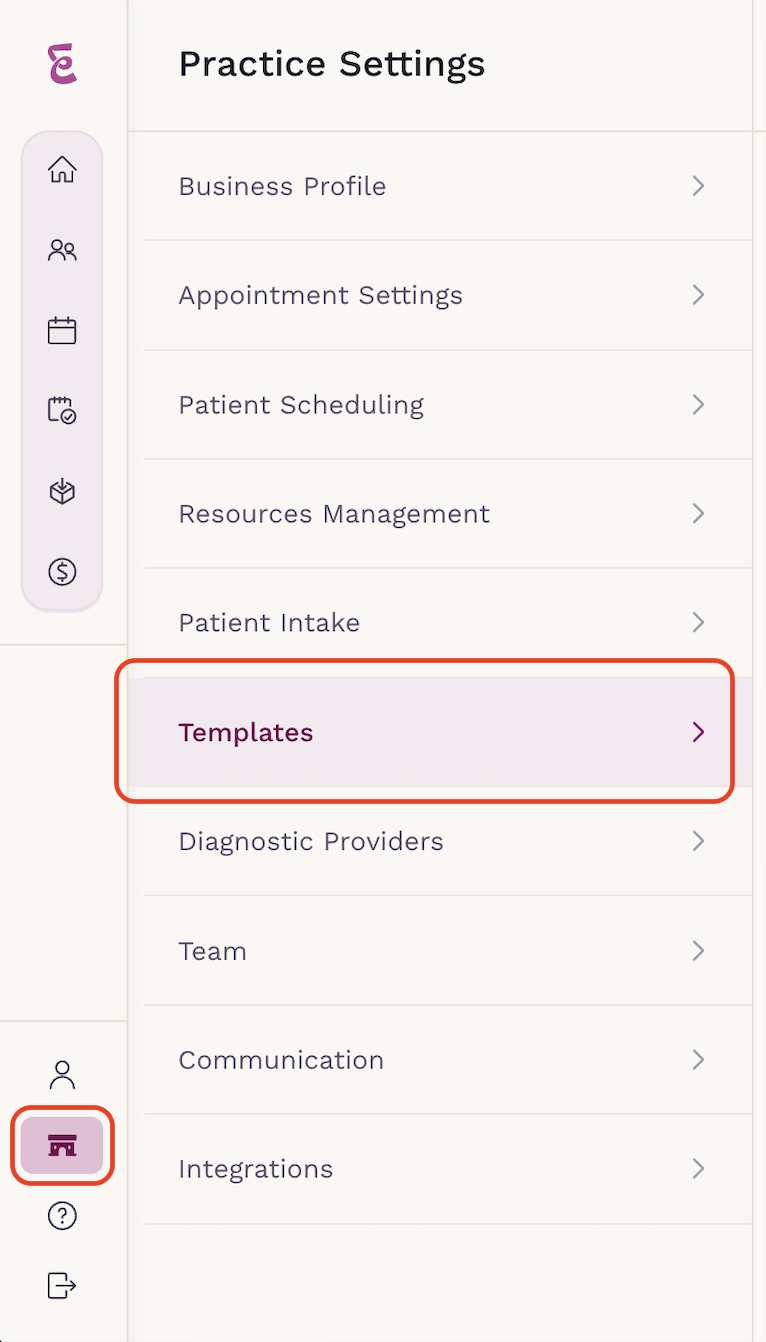Open the calendar with checkmark icon
The image size is (766, 1342).
pos(62,410)
